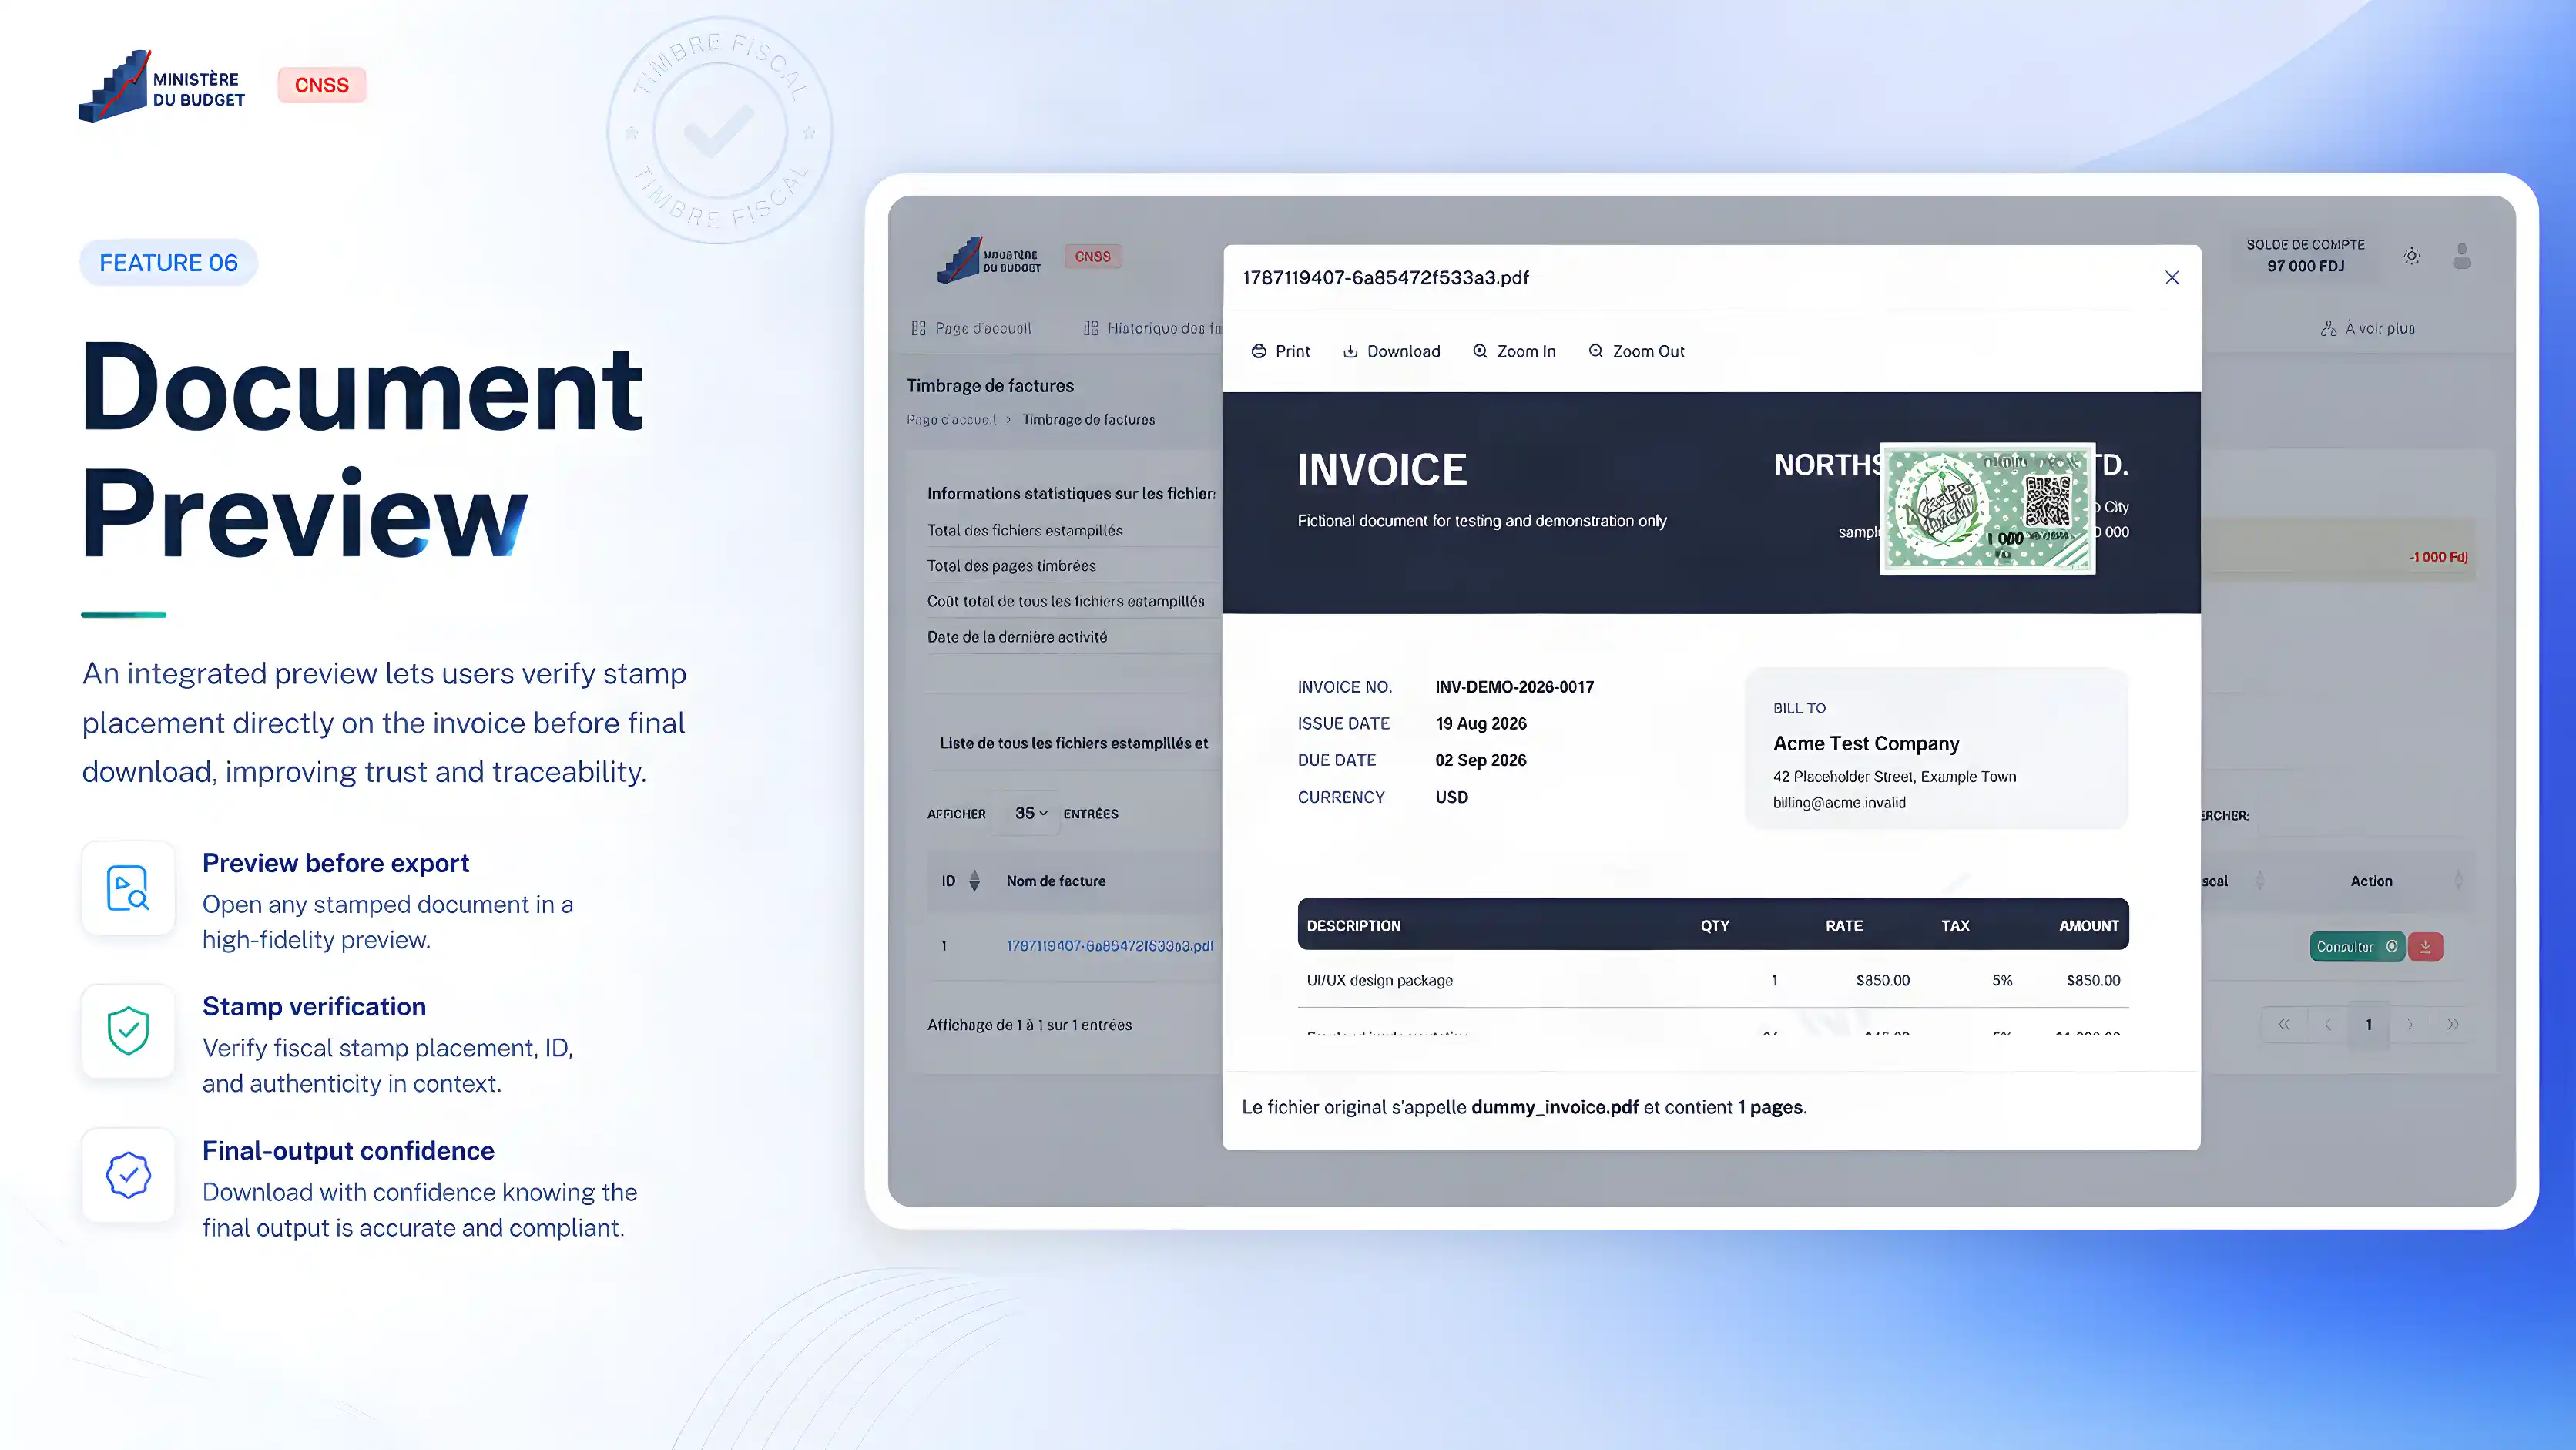Click Zoom Out on the invoice preview
The image size is (2576, 1450).
(x=1636, y=351)
